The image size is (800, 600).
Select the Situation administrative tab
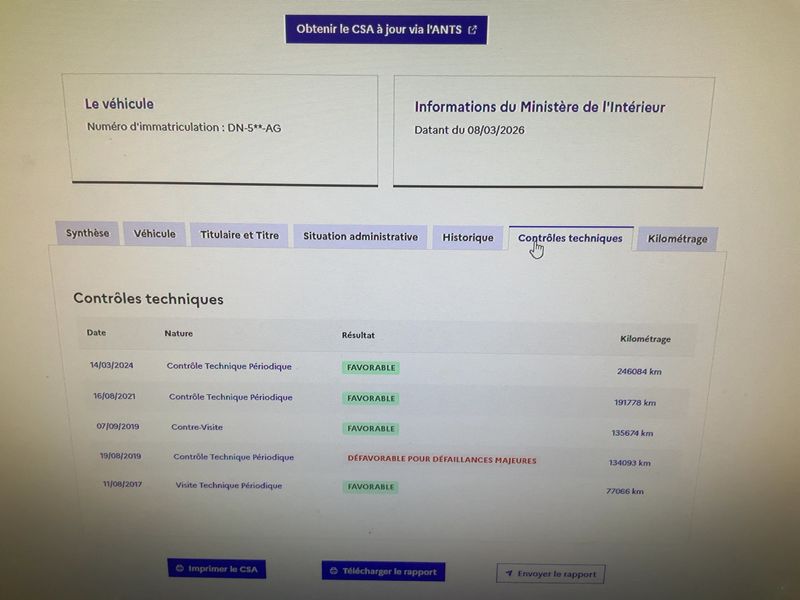(x=360, y=237)
